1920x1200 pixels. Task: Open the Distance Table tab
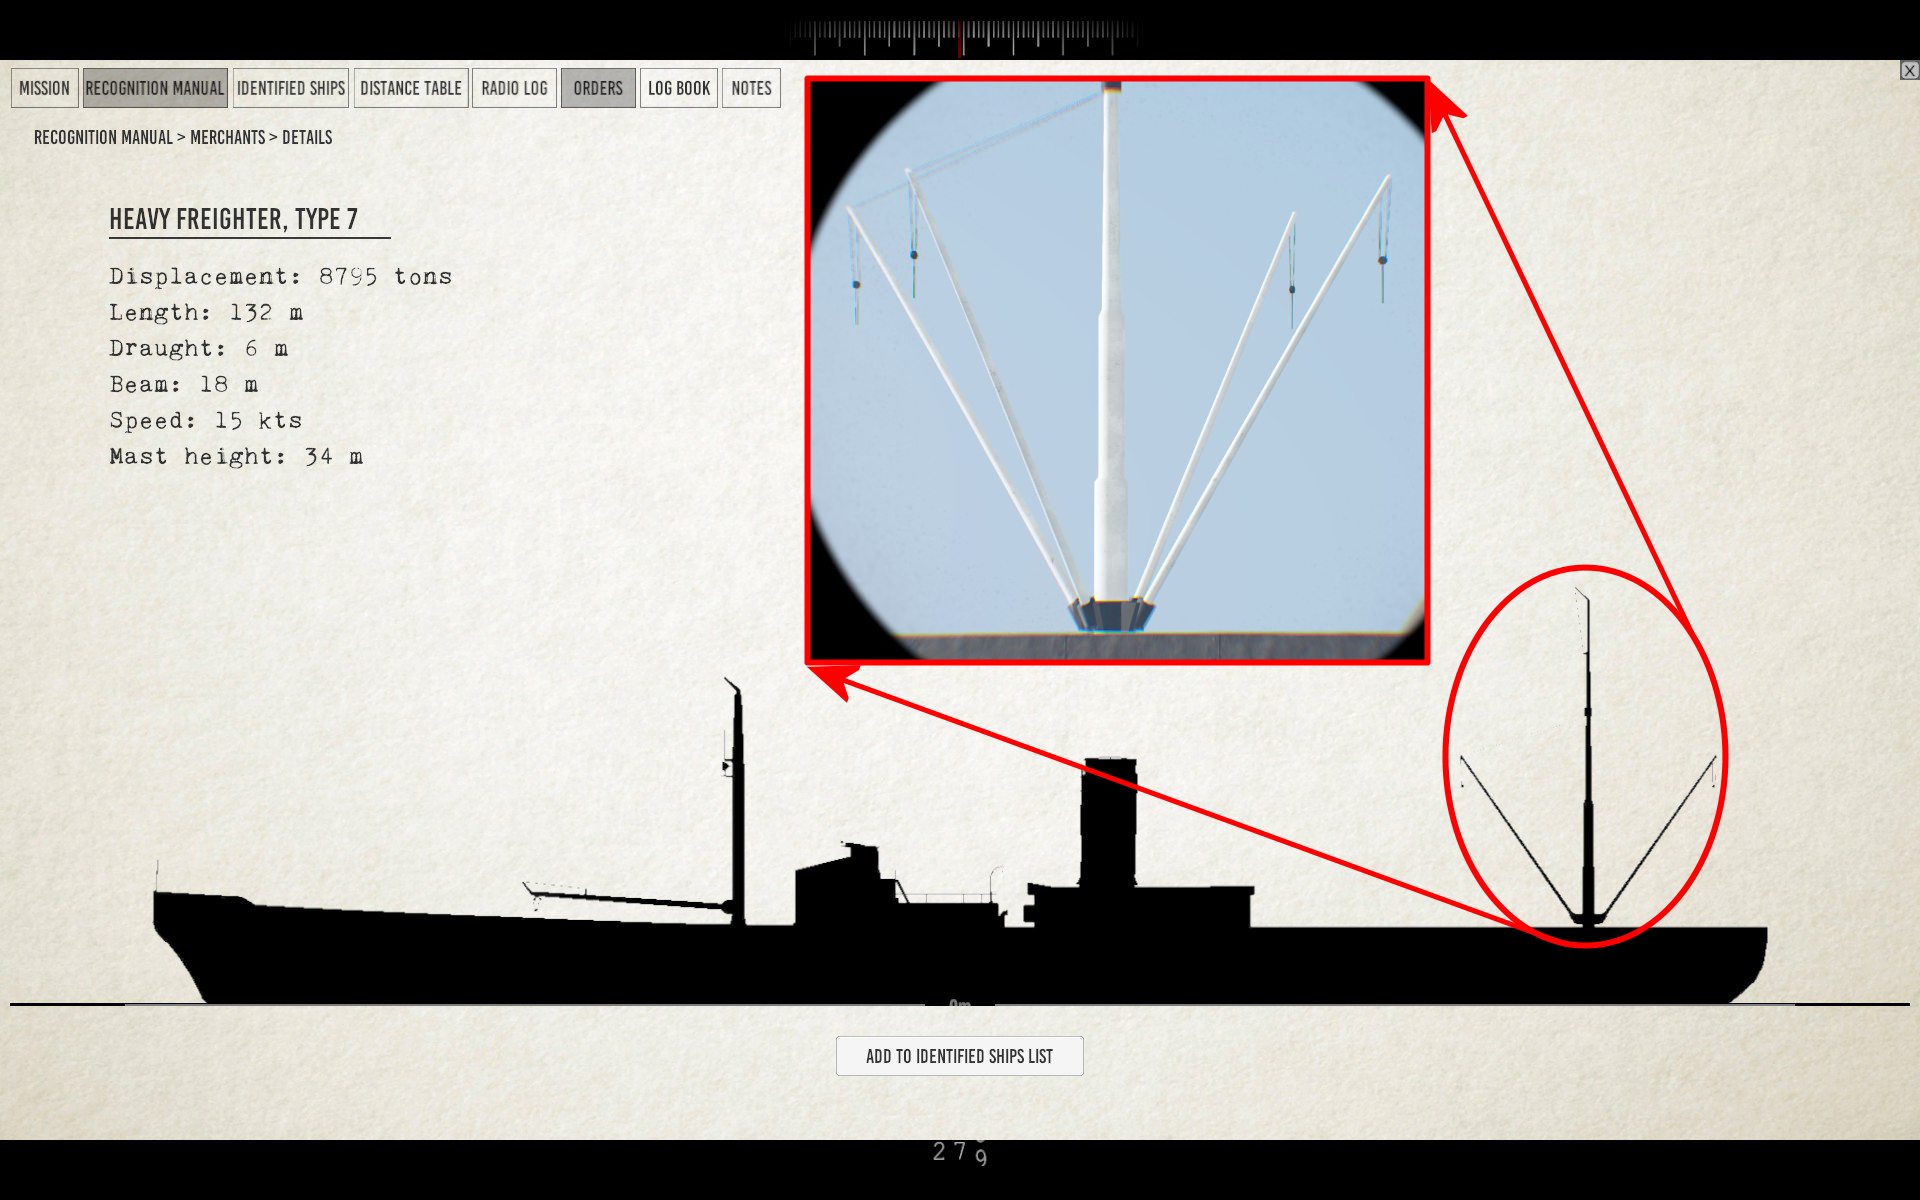tap(410, 88)
